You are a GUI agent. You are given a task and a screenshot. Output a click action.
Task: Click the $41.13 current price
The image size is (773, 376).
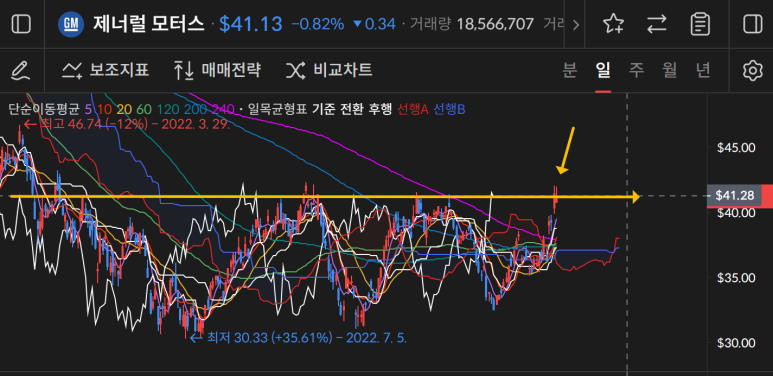251,24
